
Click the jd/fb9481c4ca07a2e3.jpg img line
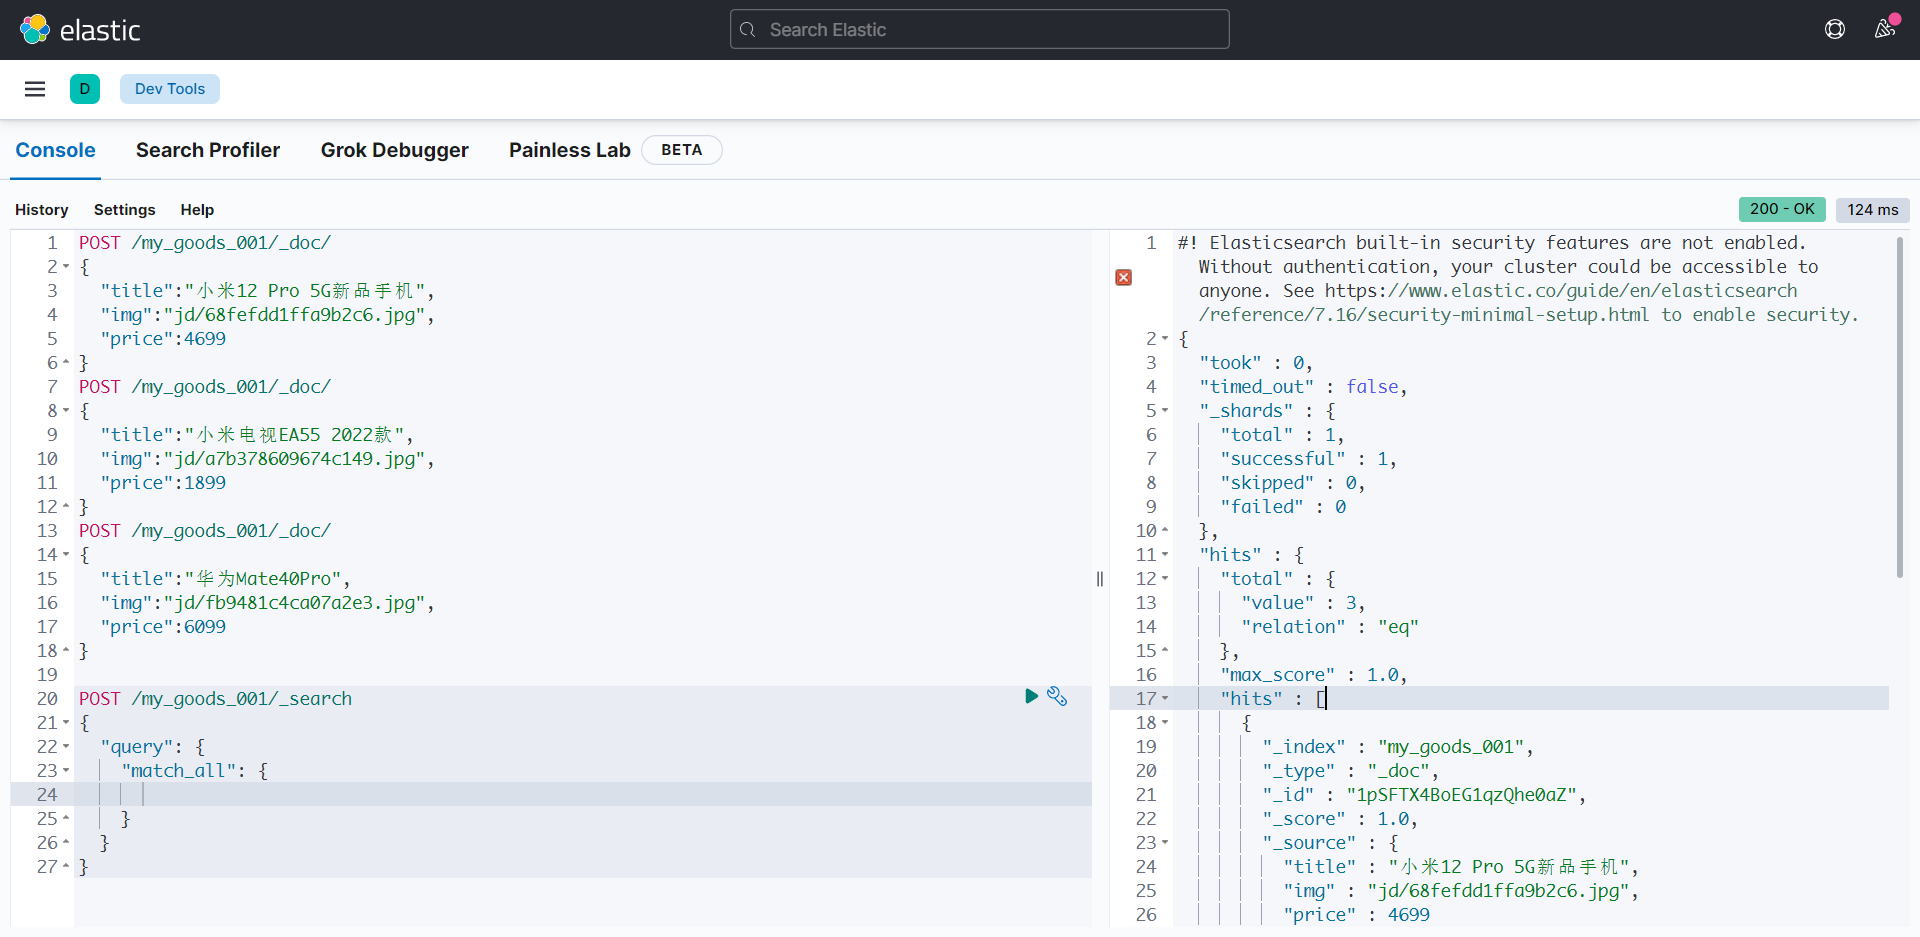(267, 603)
